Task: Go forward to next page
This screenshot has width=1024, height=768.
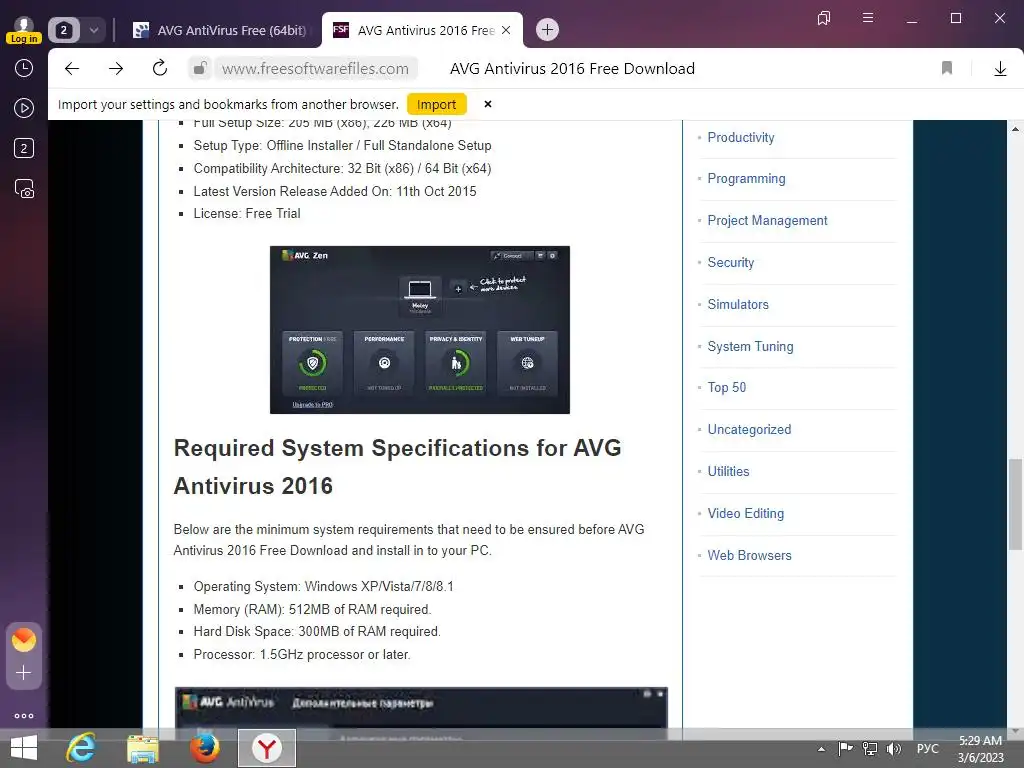Action: [x=116, y=69]
